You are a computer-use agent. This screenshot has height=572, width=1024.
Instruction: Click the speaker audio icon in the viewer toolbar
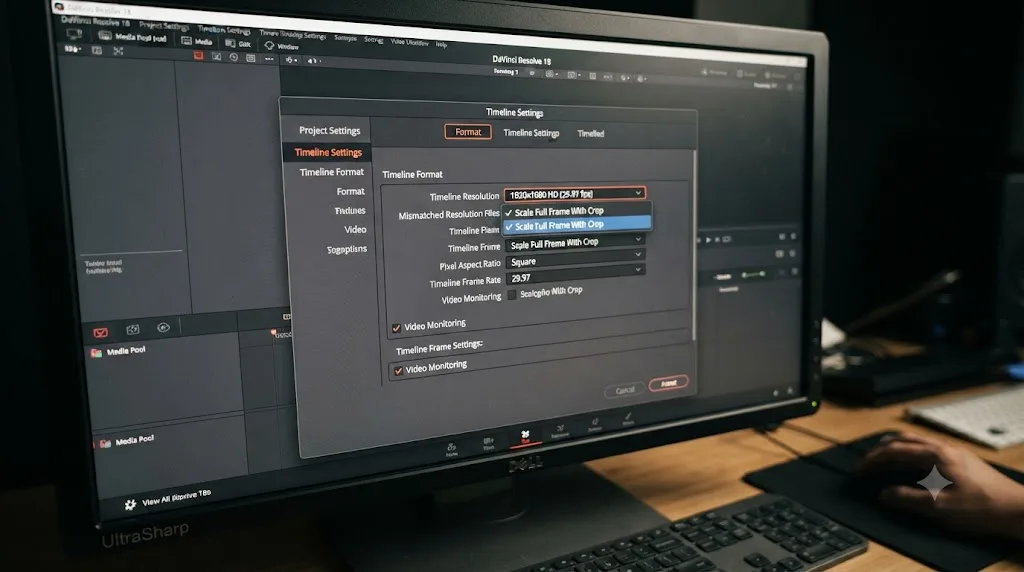[313, 61]
